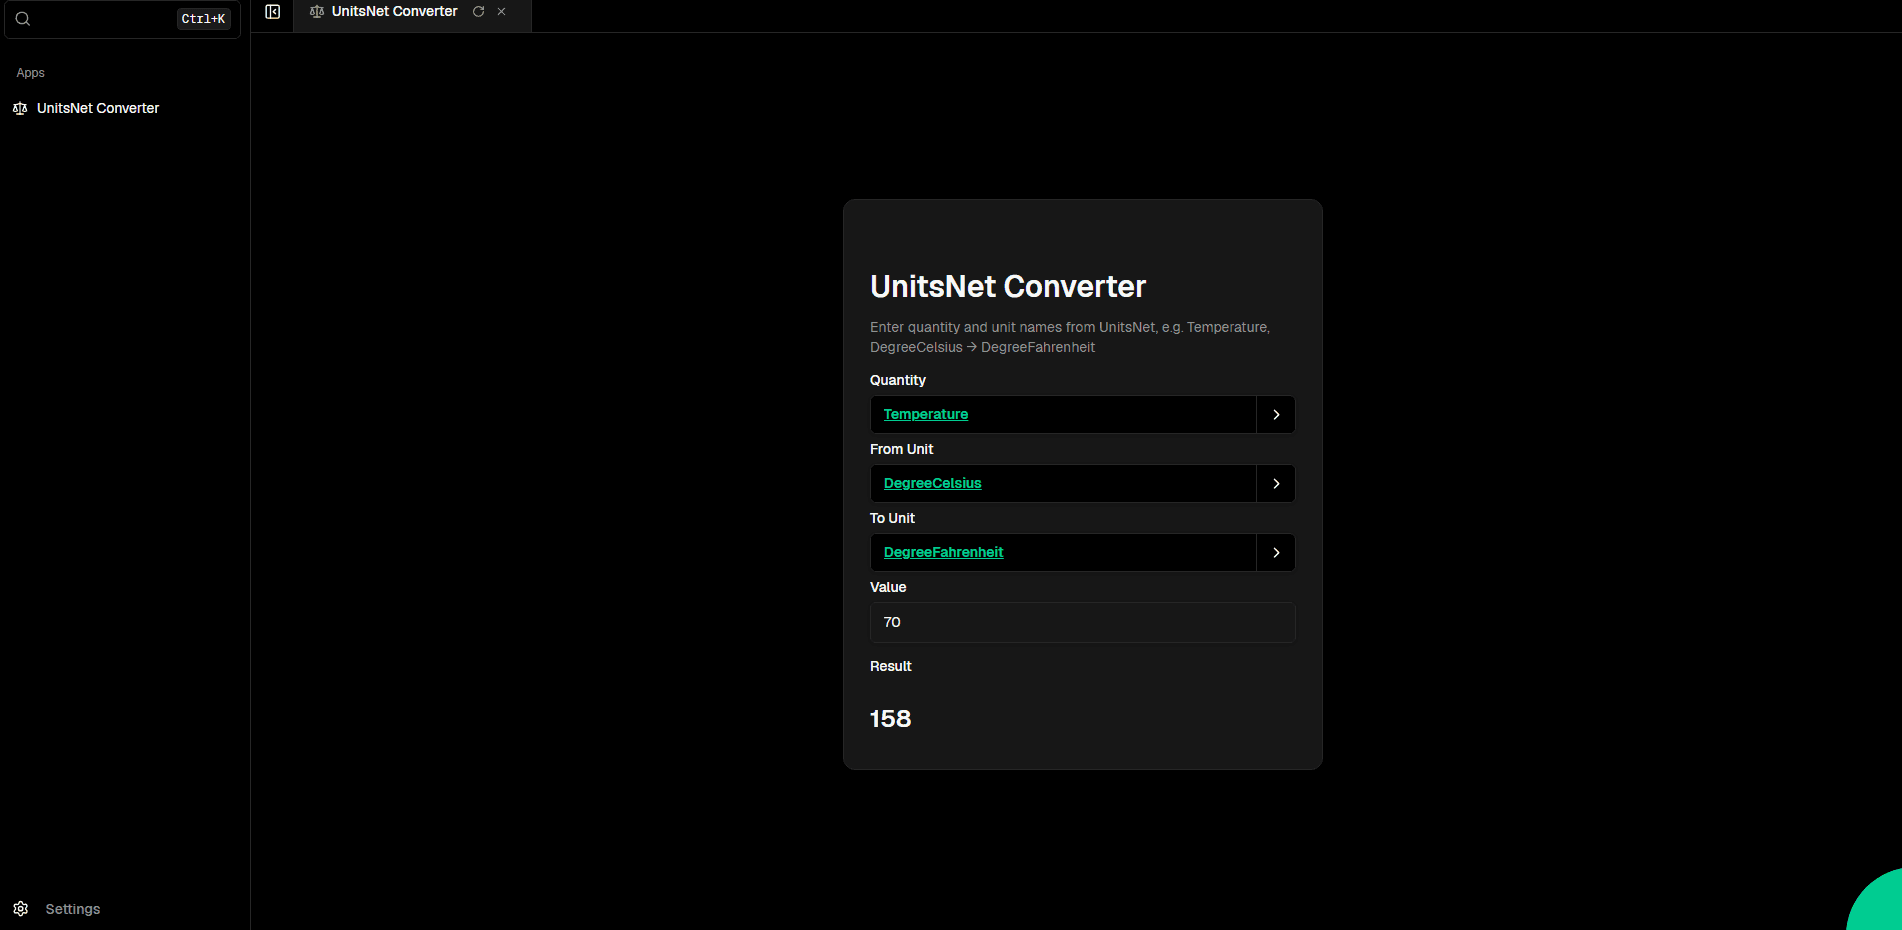The width and height of the screenshot is (1902, 930).
Task: Click the green circular element at bottom right
Action: coord(1880,915)
